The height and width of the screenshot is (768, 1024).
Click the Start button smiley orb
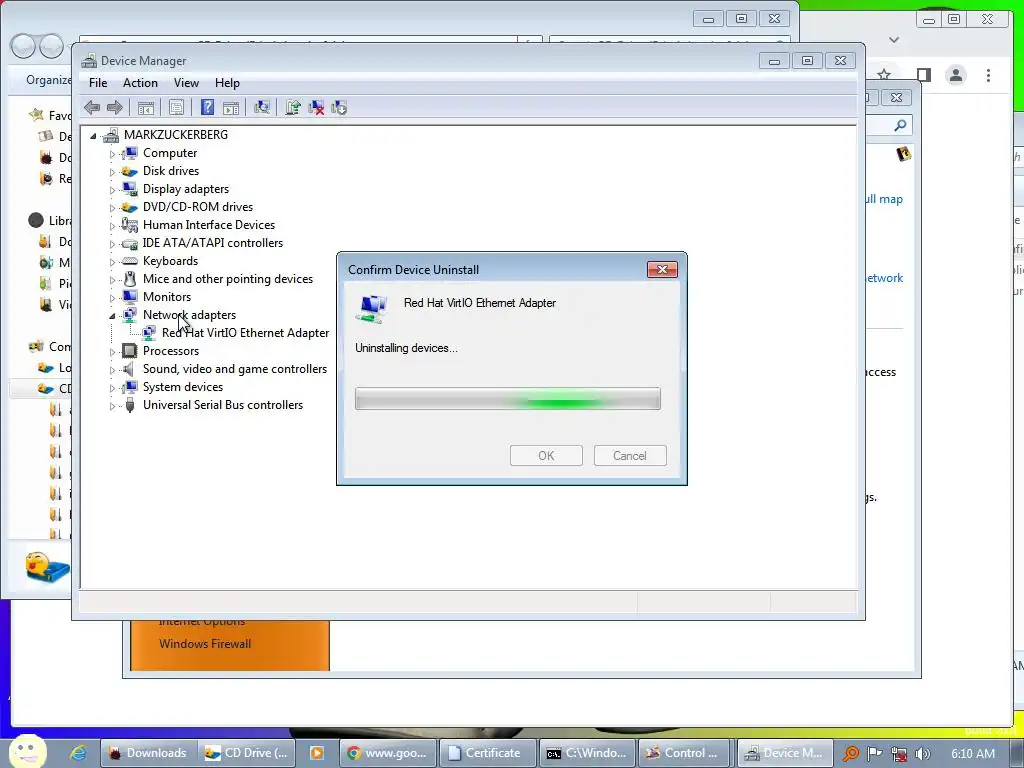coord(27,752)
